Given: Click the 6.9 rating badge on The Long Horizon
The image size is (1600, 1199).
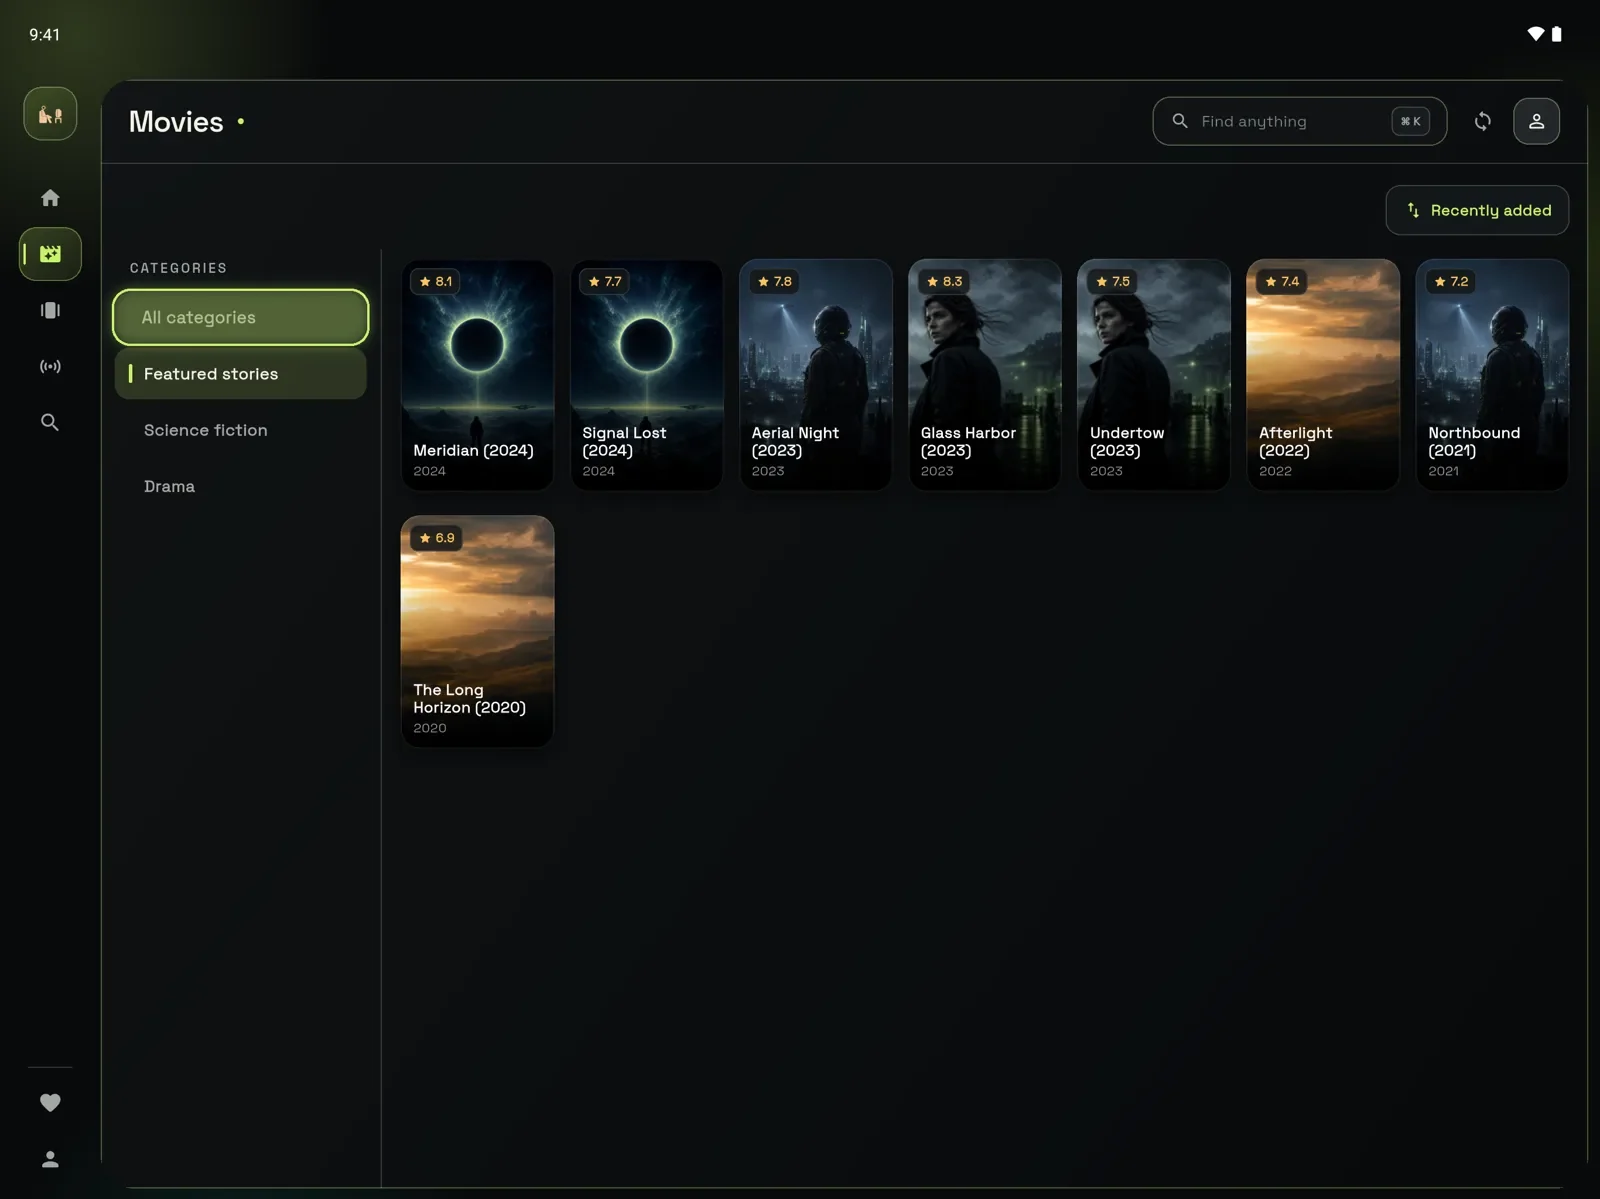Looking at the screenshot, I should click(x=437, y=538).
